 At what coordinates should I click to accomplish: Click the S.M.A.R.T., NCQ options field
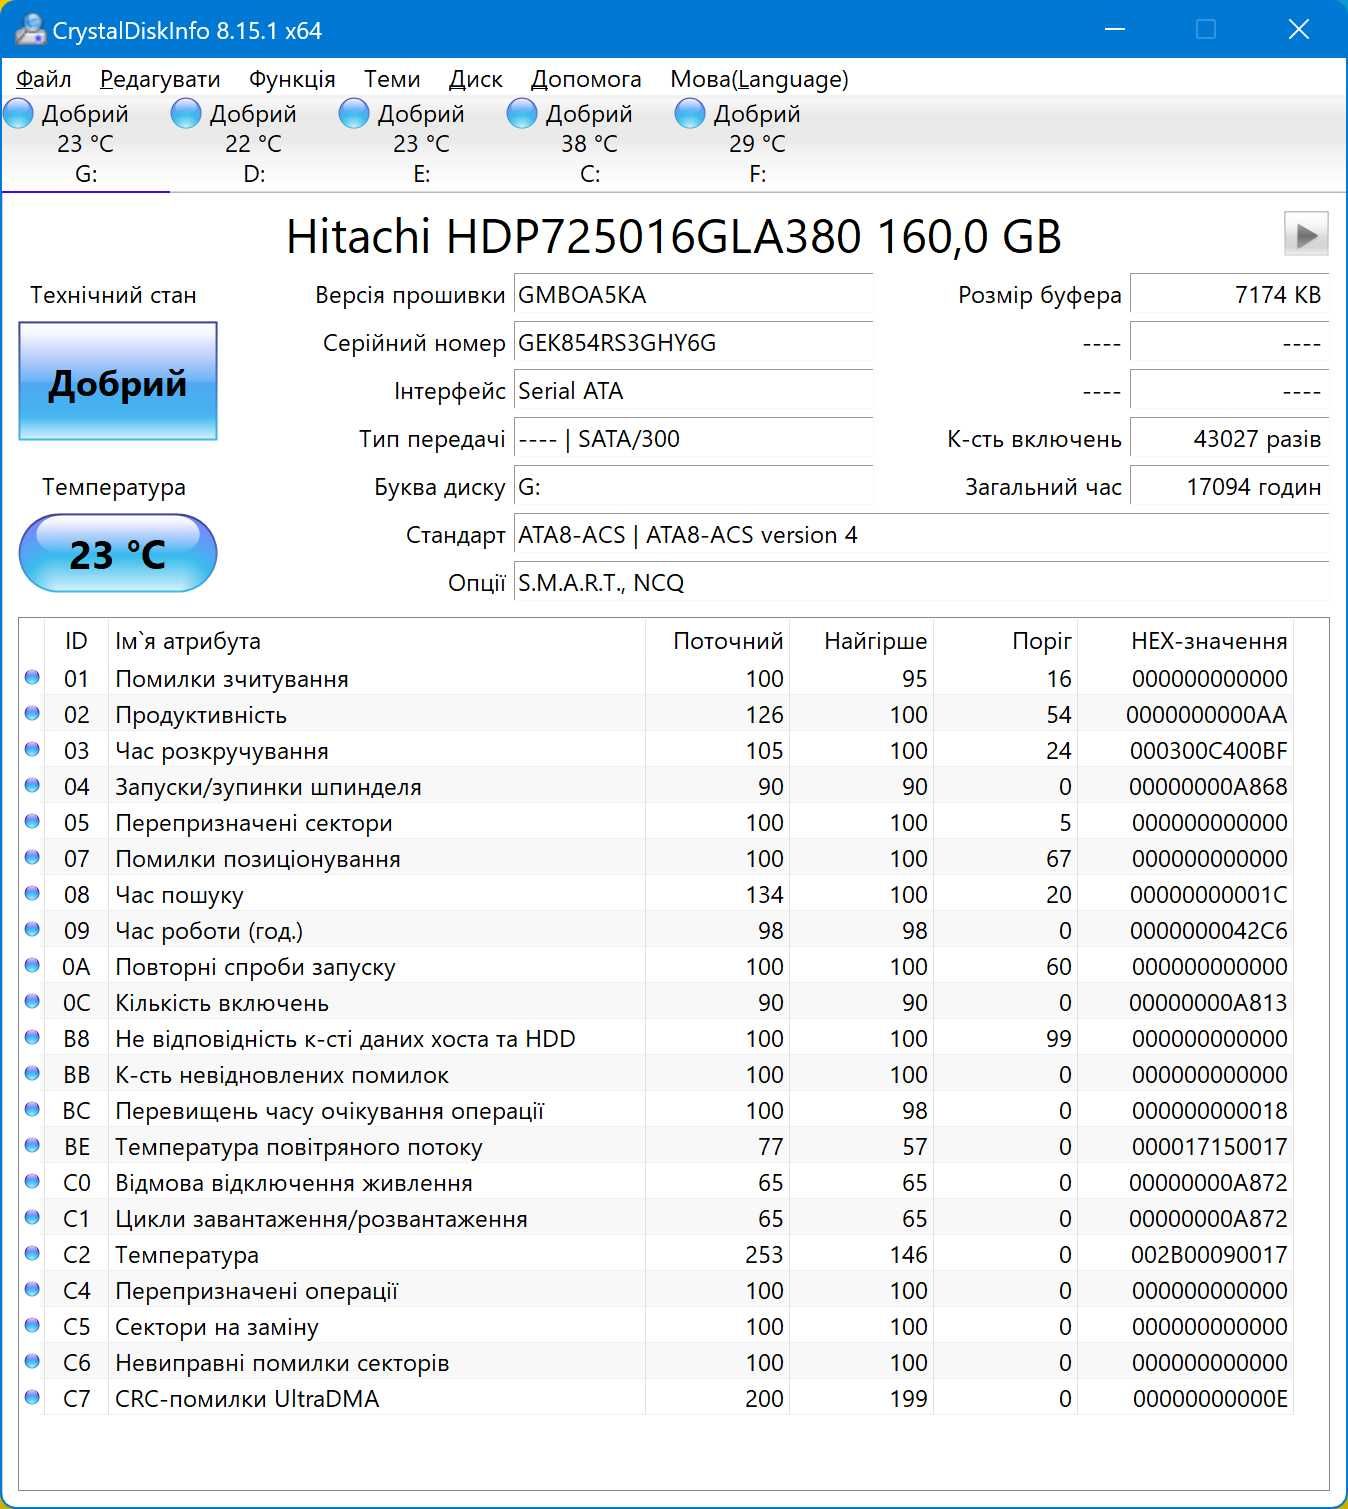(x=921, y=583)
